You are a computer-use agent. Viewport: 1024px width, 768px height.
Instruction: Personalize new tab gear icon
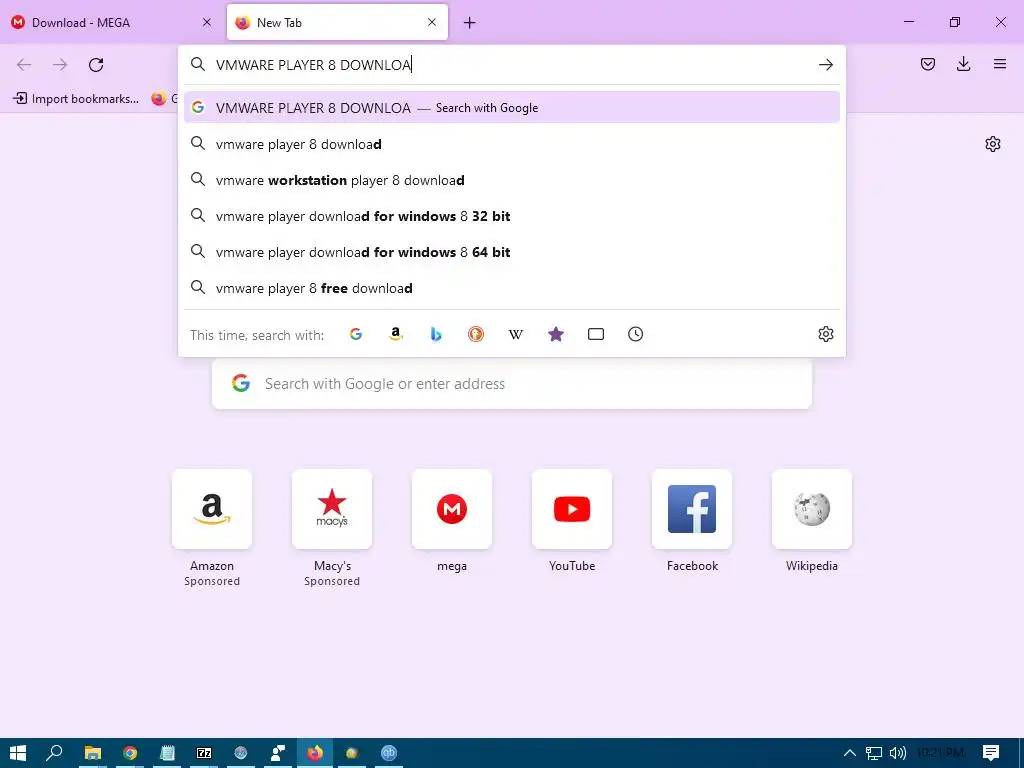[x=993, y=144]
